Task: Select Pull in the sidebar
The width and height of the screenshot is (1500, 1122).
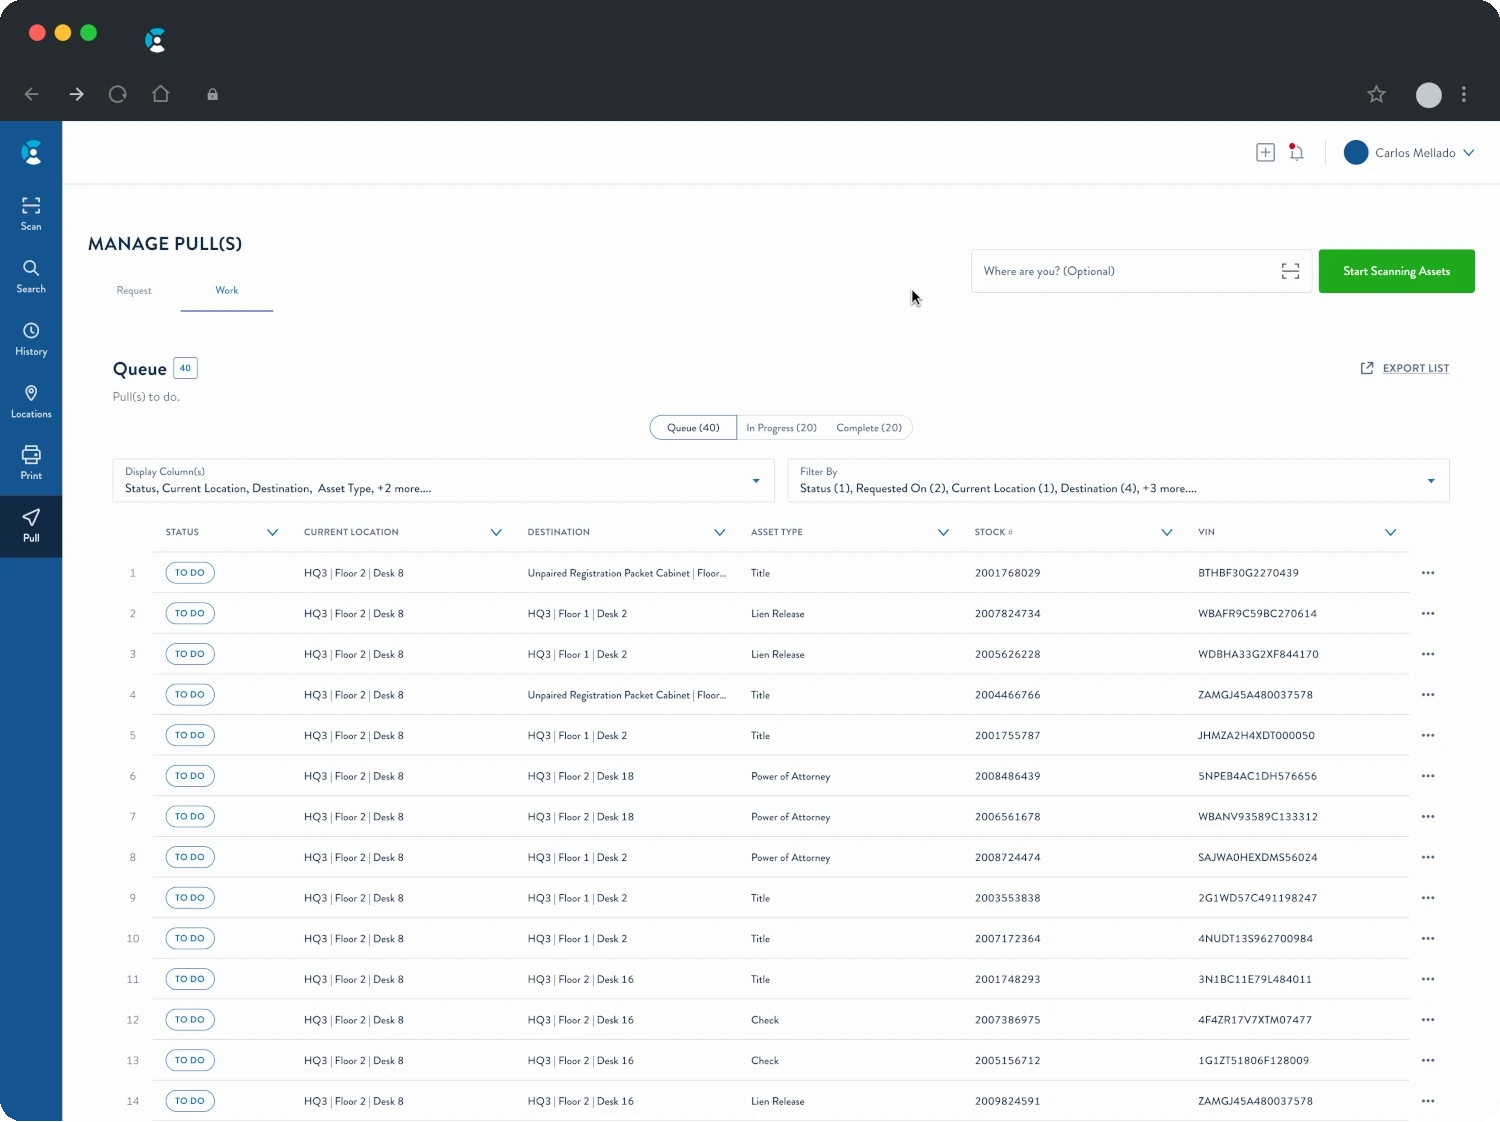Action: coord(31,526)
